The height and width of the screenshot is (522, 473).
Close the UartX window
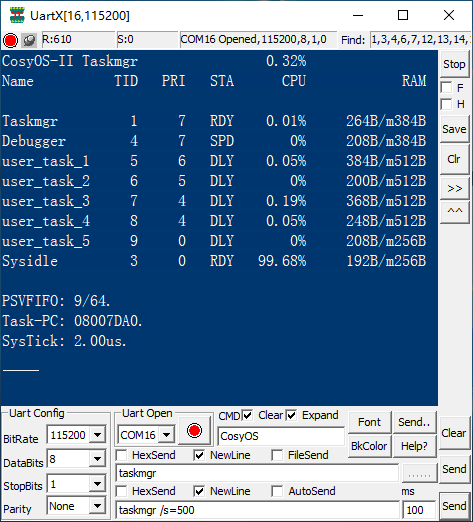tap(449, 15)
